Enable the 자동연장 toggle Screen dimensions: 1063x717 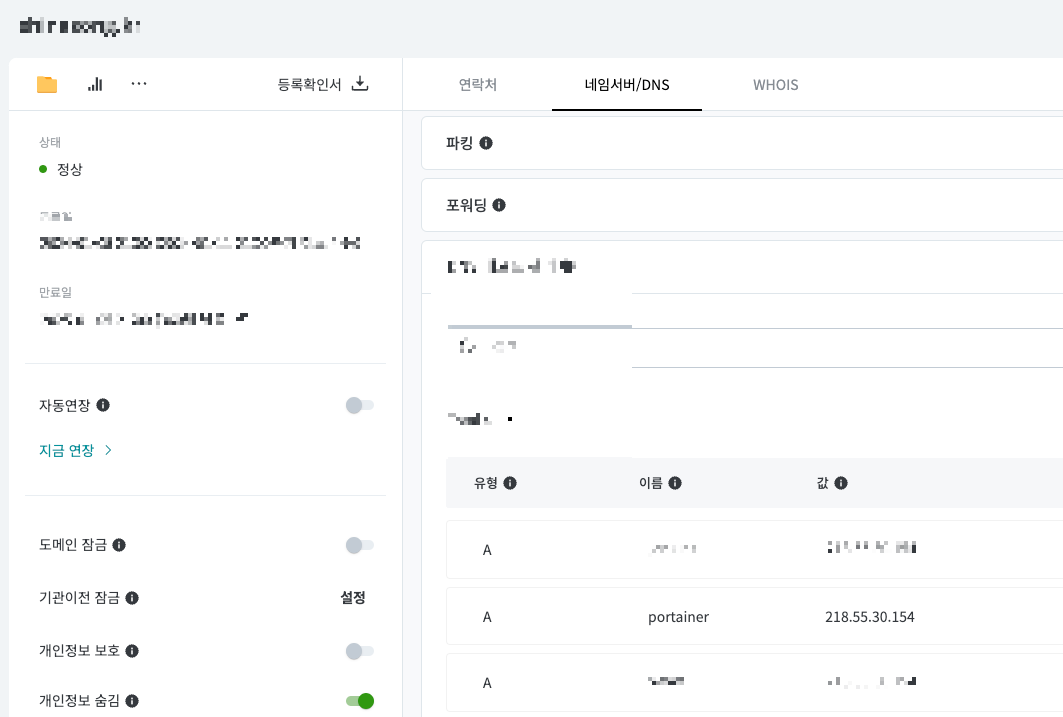click(360, 406)
